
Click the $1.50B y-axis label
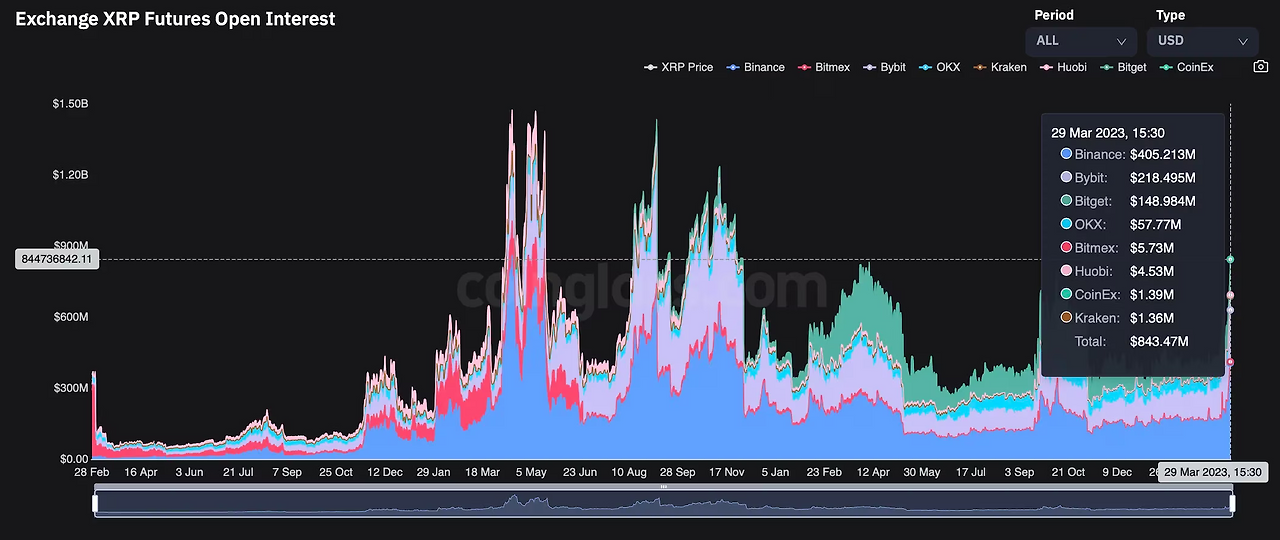point(71,104)
